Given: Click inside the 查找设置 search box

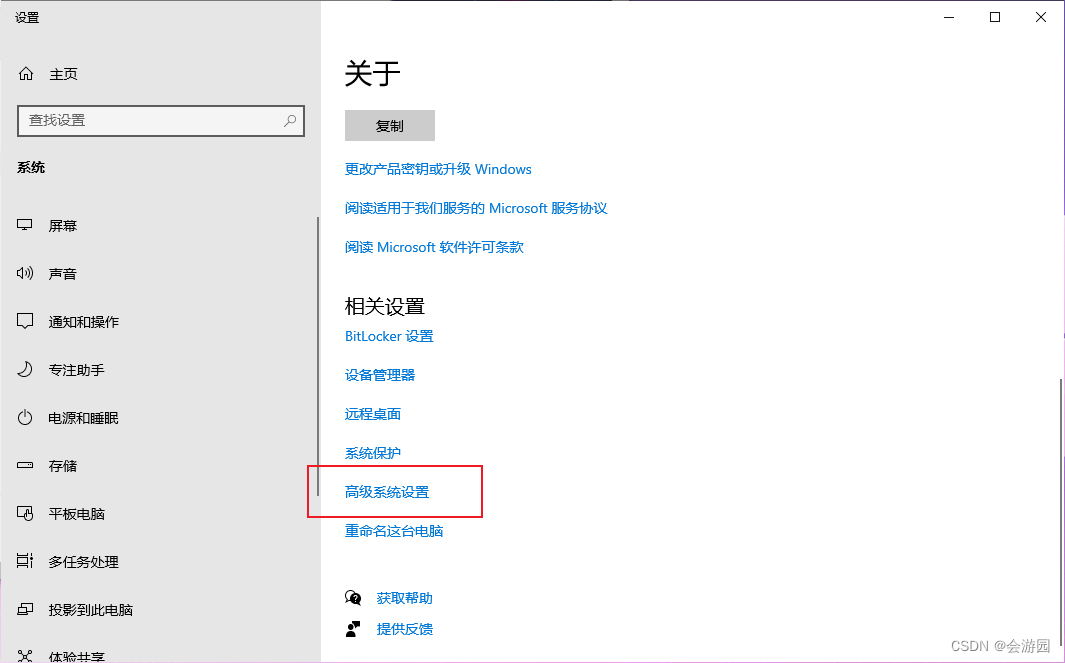Looking at the screenshot, I should tap(160, 120).
